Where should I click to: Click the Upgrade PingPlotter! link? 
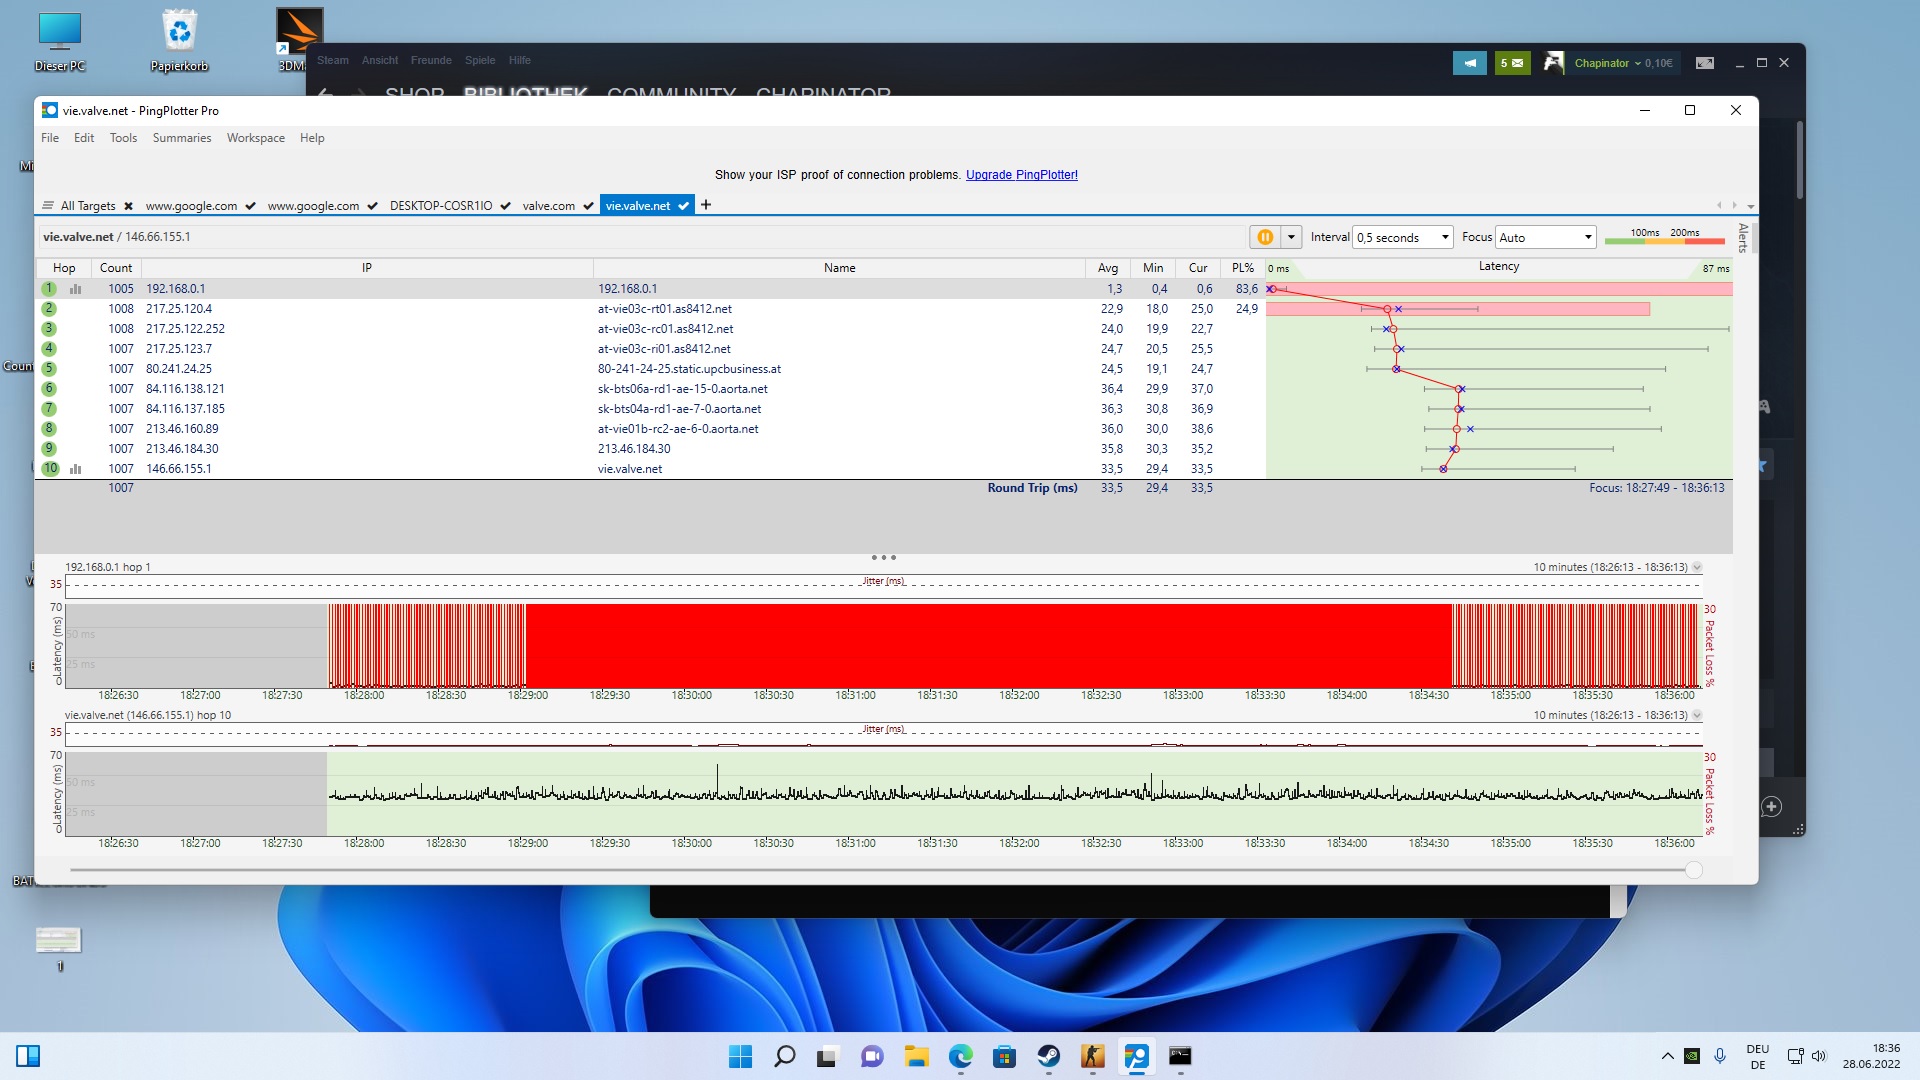pyautogui.click(x=1021, y=175)
